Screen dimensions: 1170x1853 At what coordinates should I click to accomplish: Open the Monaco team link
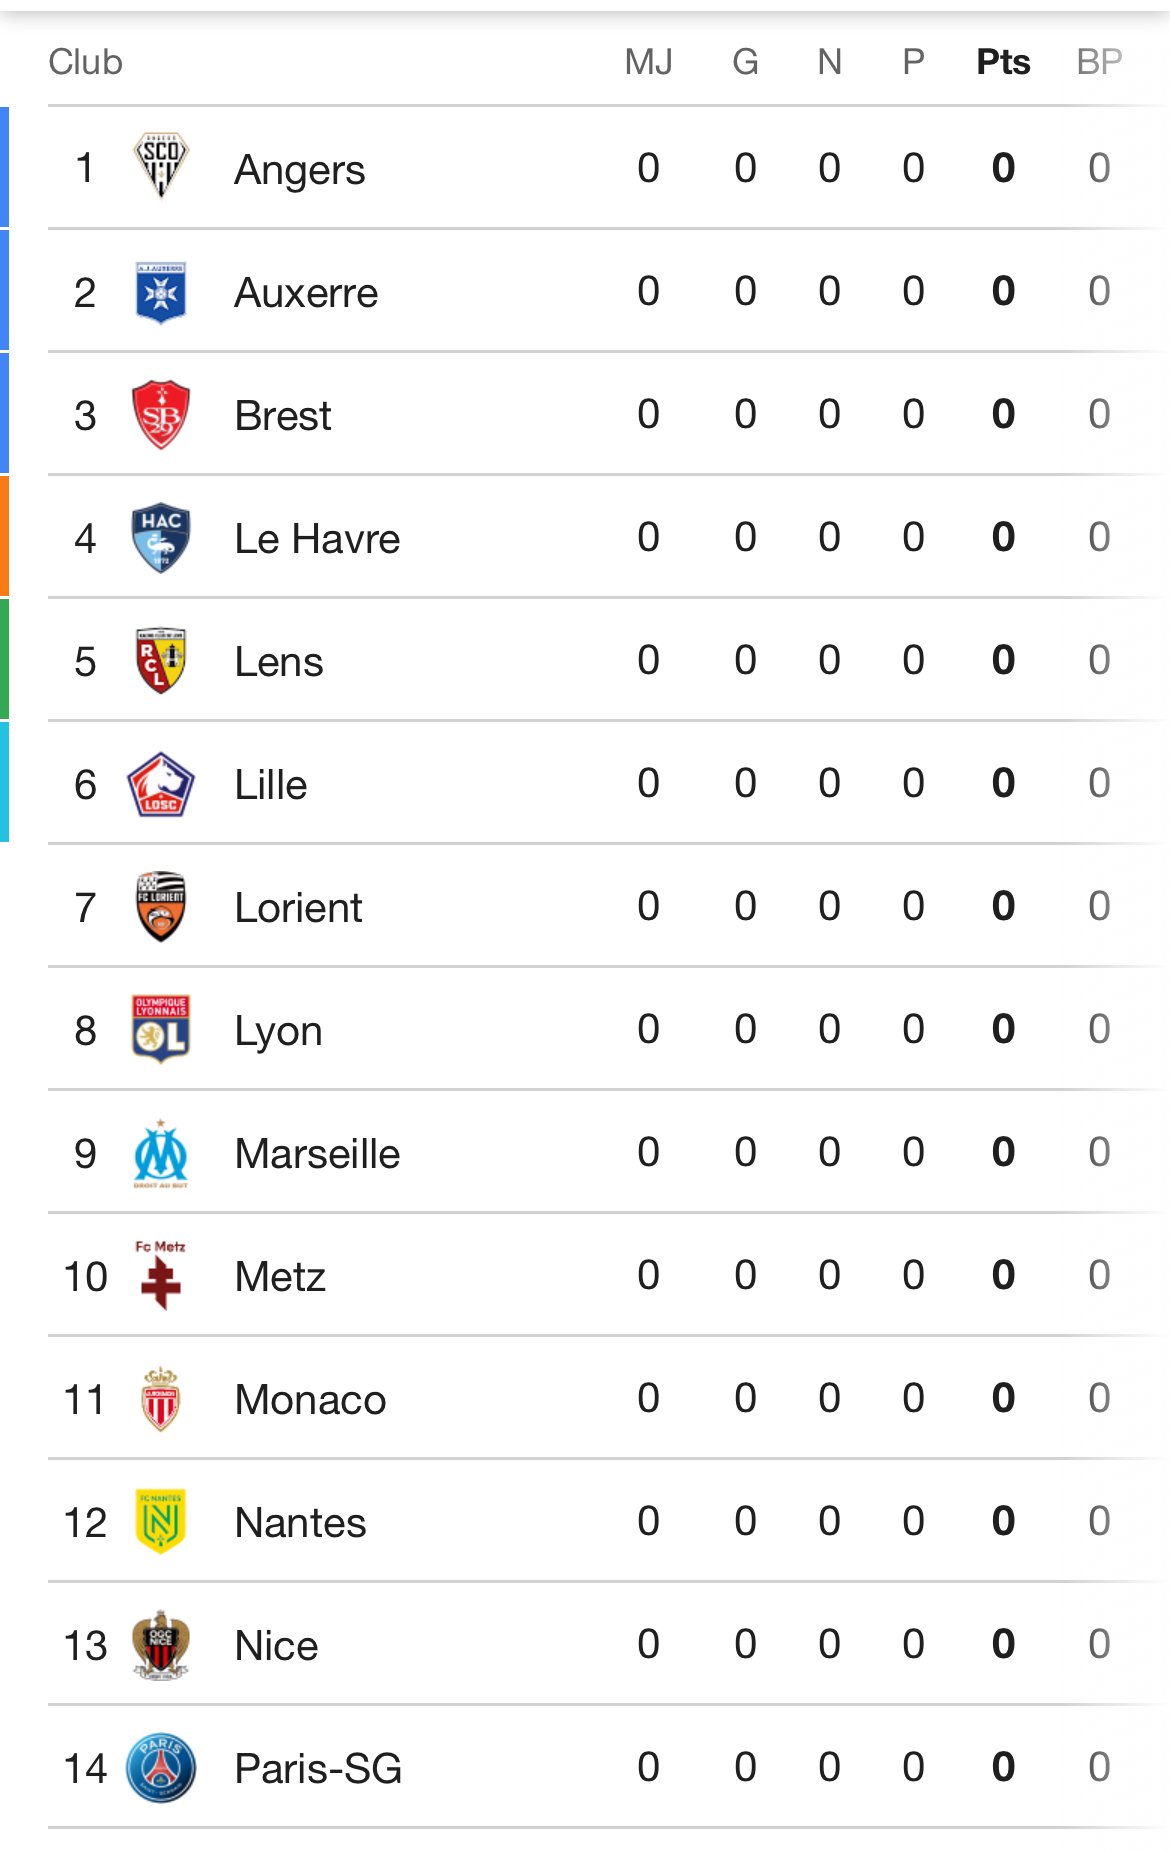(x=310, y=1400)
